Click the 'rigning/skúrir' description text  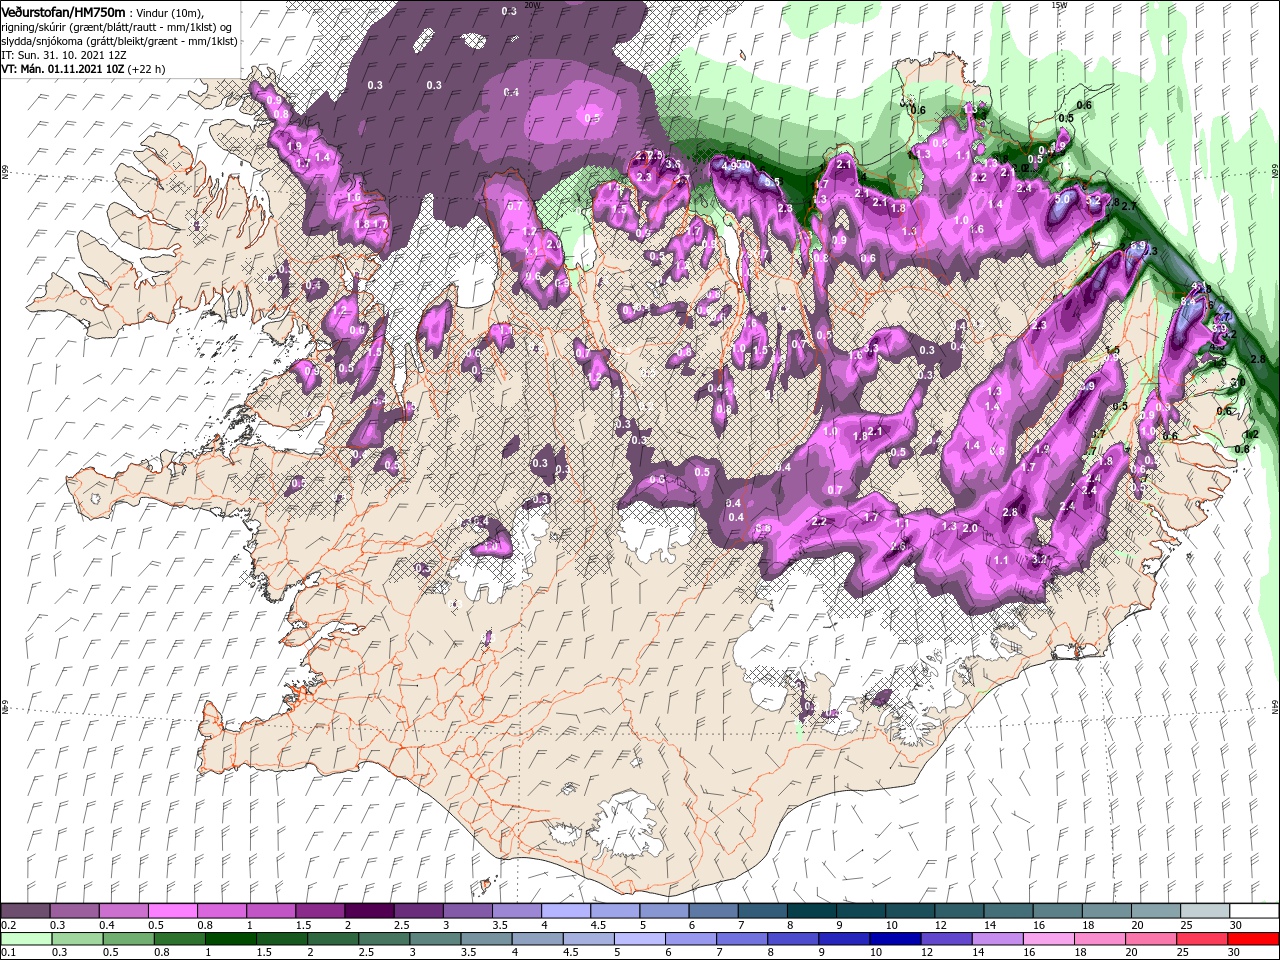pyautogui.click(x=32, y=26)
